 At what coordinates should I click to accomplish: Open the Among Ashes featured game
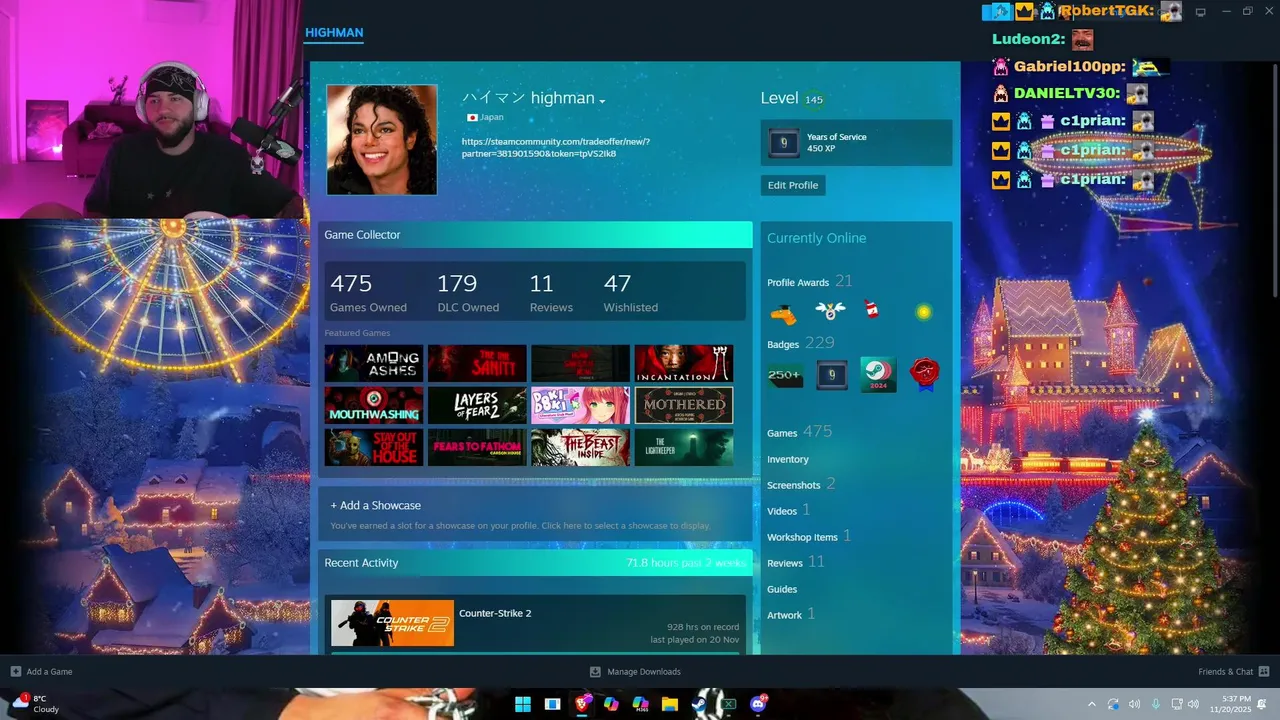pos(374,363)
